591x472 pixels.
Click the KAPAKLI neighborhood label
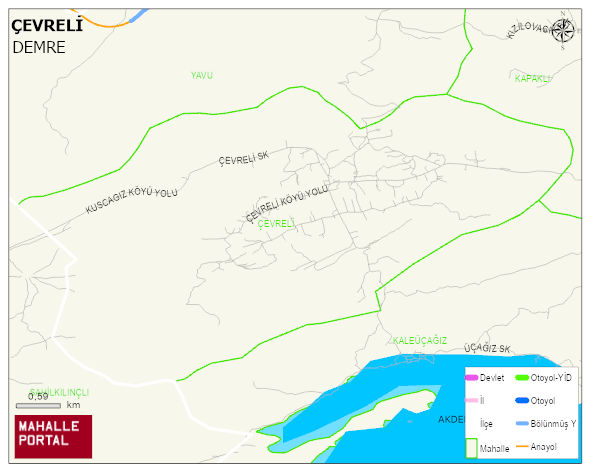[x=532, y=78]
